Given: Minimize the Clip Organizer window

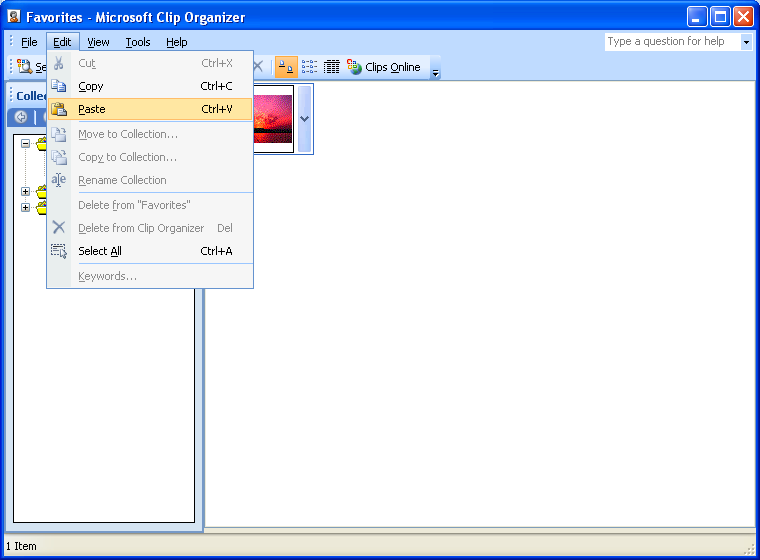Looking at the screenshot, I should coord(697,17).
